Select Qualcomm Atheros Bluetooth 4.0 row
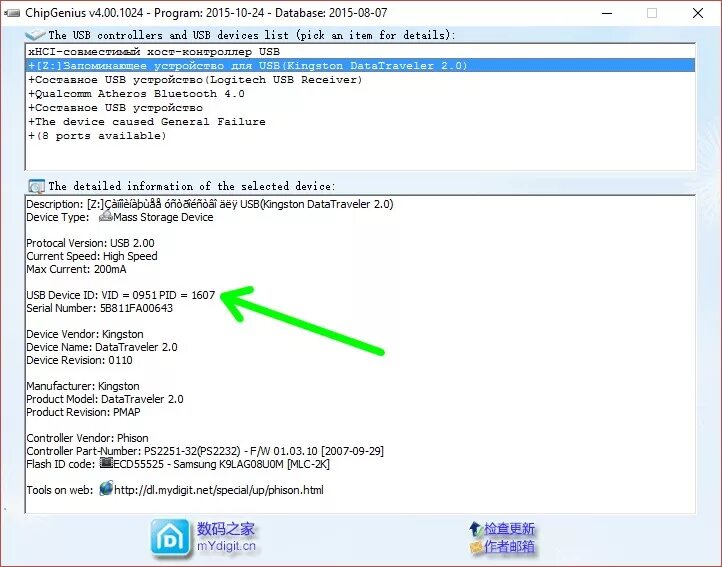 (360, 94)
